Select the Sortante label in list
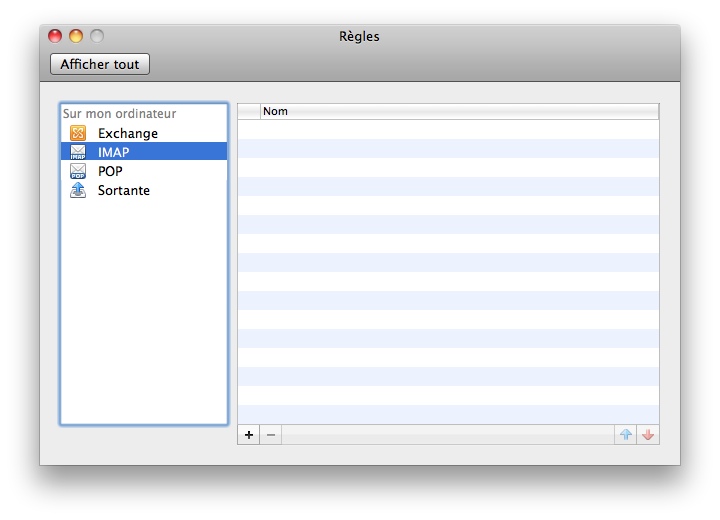The image size is (720, 520). (124, 190)
